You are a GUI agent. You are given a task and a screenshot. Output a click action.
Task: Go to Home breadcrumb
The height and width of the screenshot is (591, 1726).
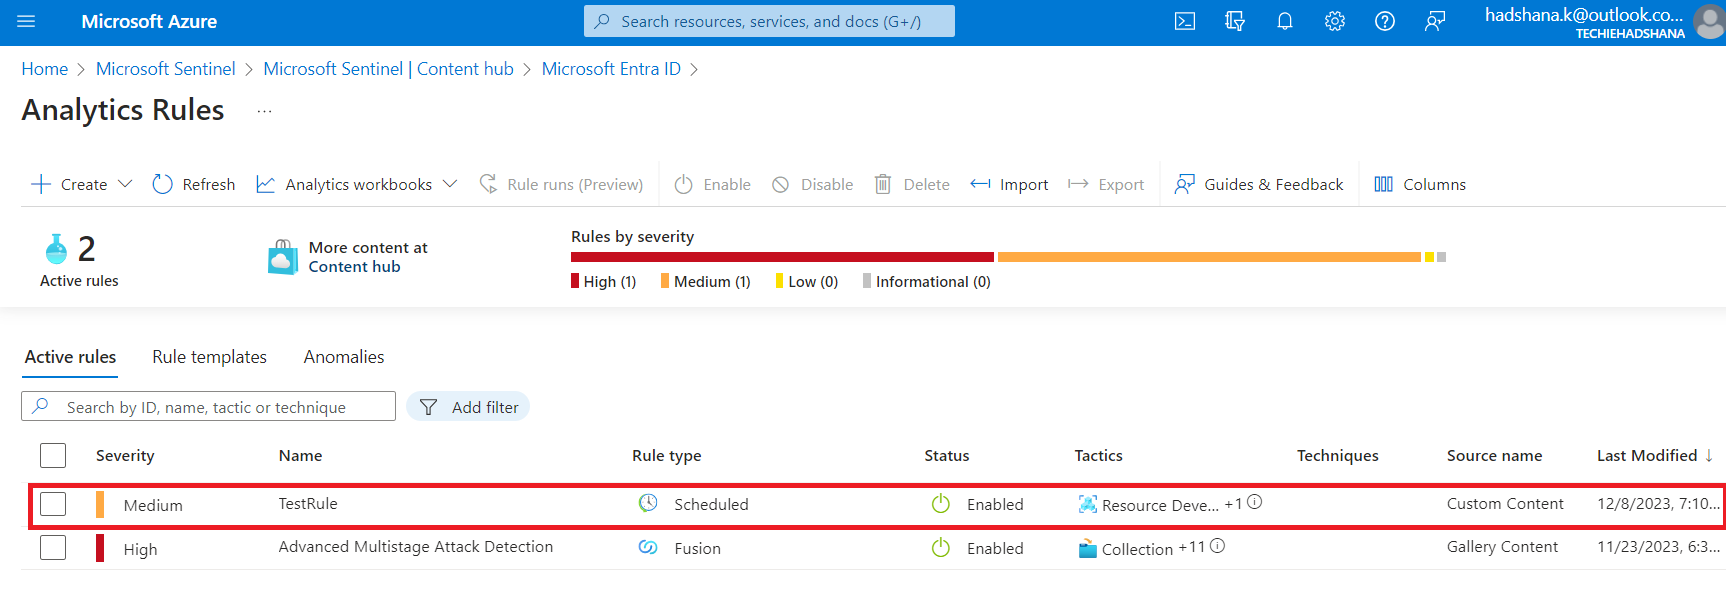[45, 69]
